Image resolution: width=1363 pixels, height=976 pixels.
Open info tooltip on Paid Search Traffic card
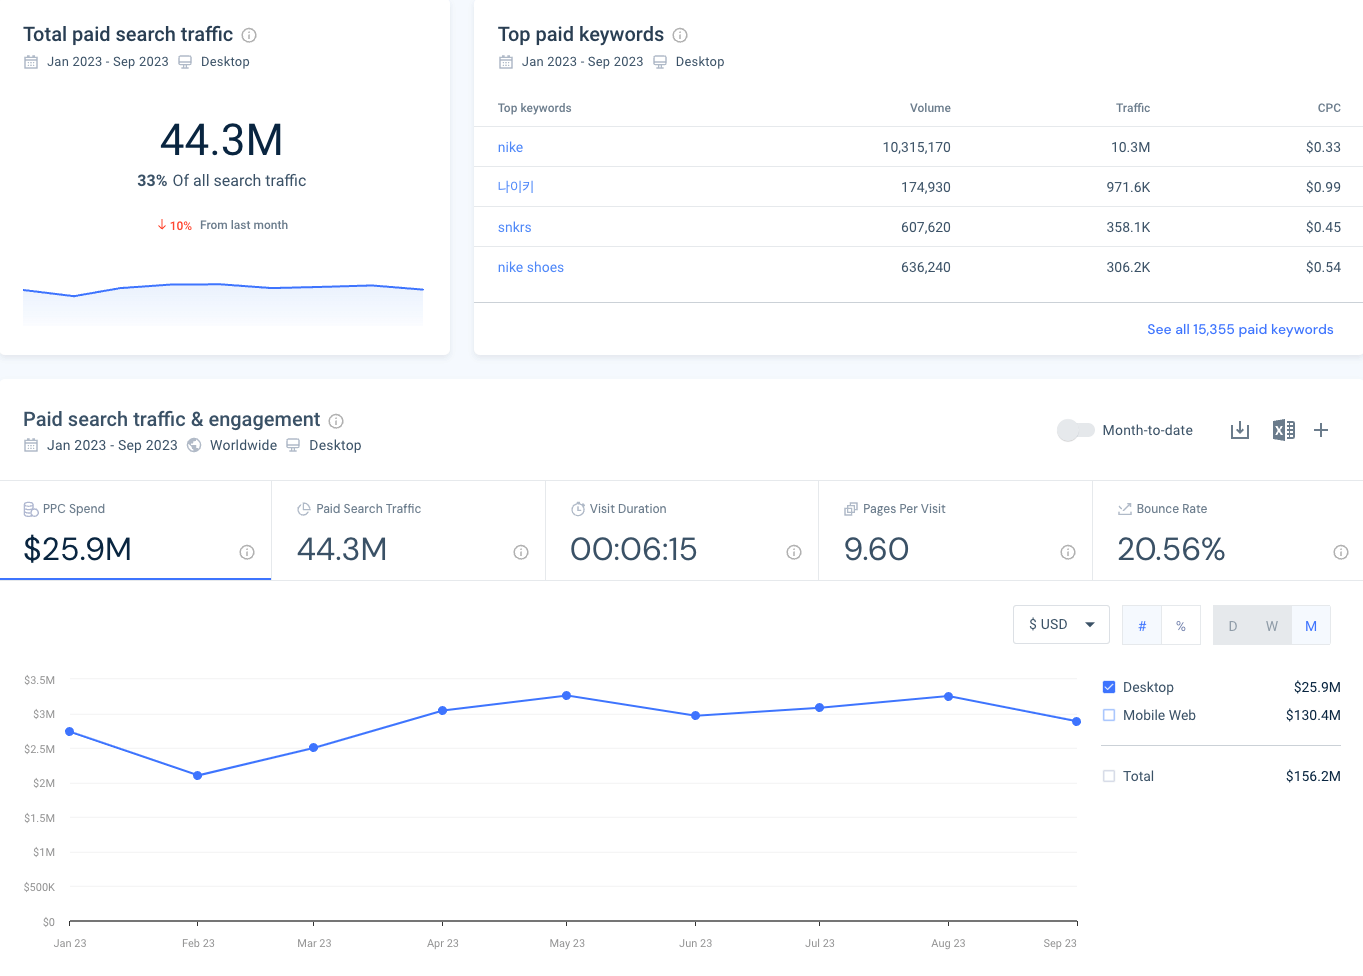click(521, 552)
